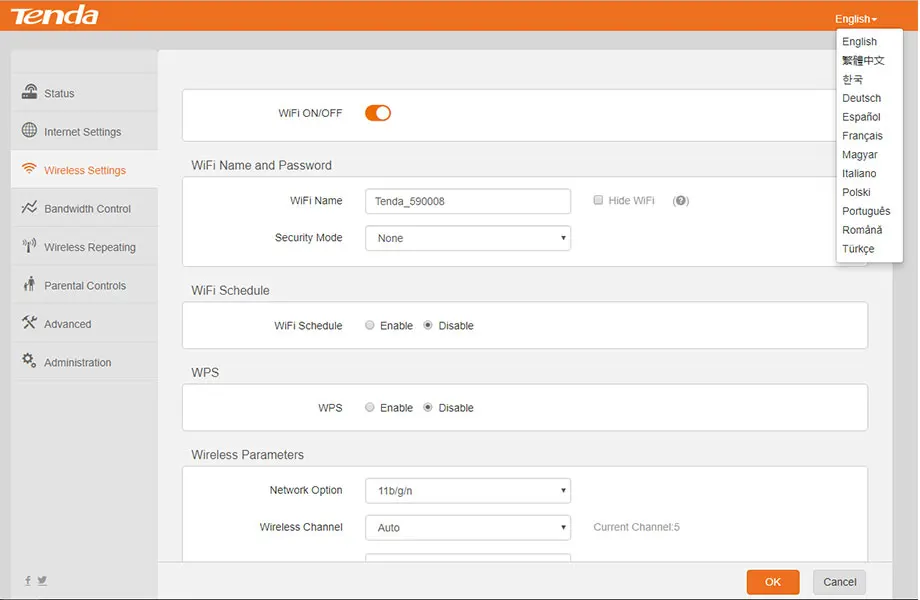
Task: Open the Wireless Channel dropdown
Action: coord(467,527)
